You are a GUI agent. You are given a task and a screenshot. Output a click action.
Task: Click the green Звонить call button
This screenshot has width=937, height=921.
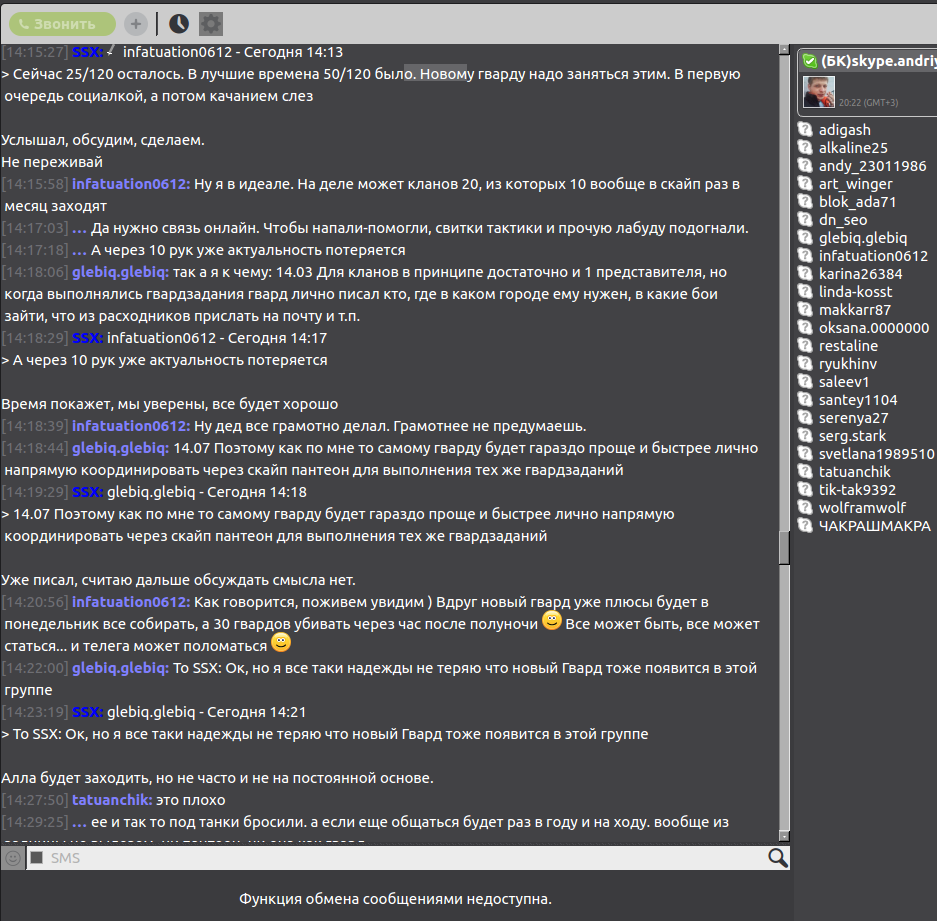tap(62, 24)
